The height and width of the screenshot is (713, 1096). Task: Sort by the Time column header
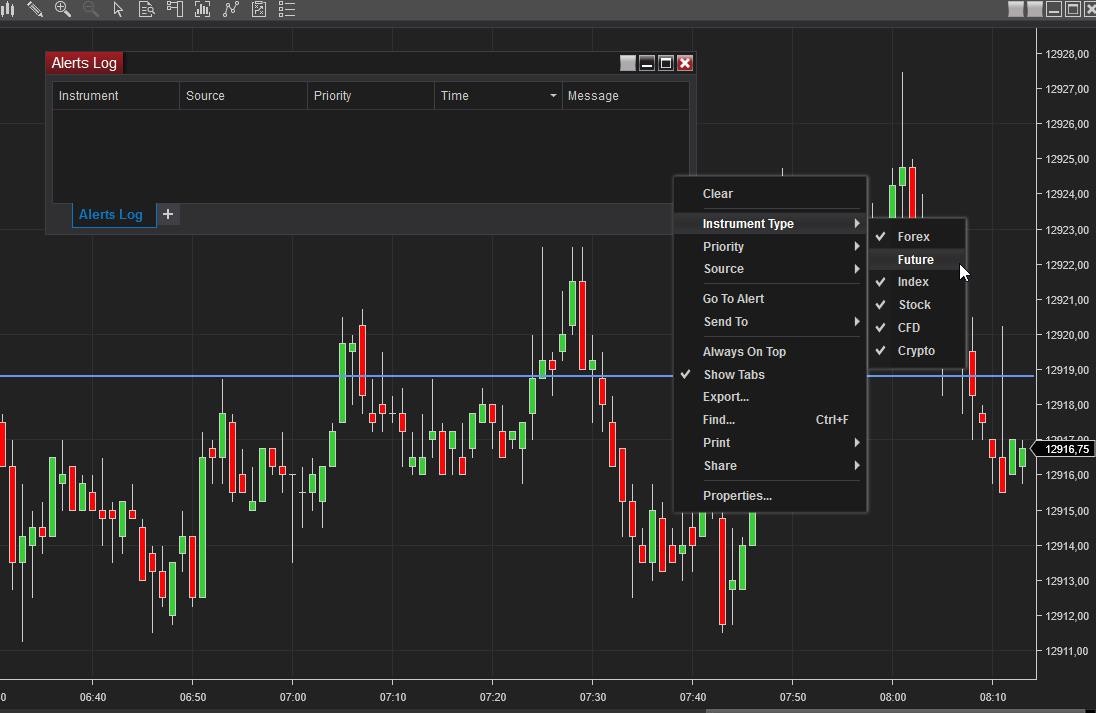tap(498, 96)
